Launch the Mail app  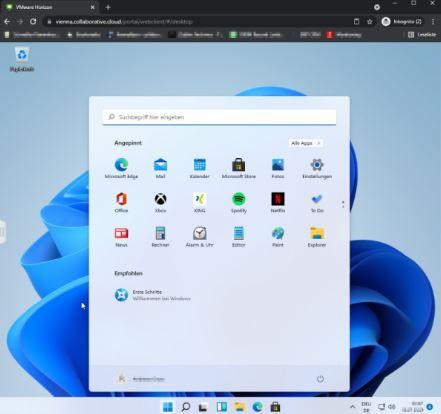[x=160, y=168]
